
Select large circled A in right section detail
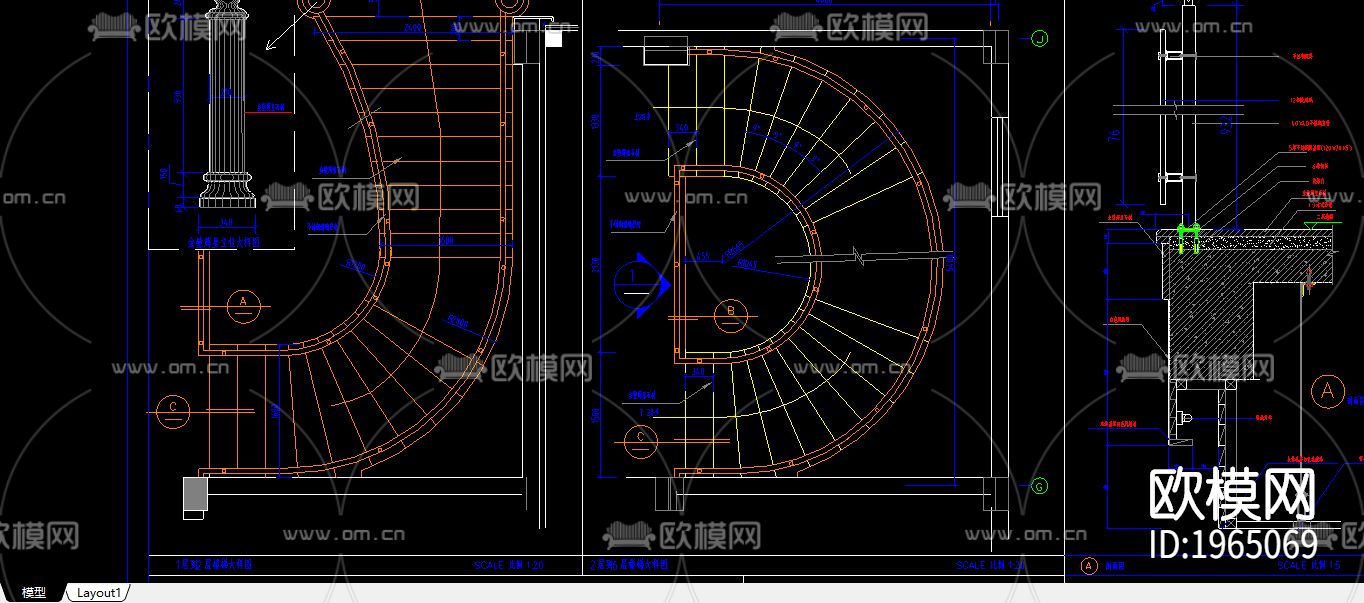(1327, 391)
